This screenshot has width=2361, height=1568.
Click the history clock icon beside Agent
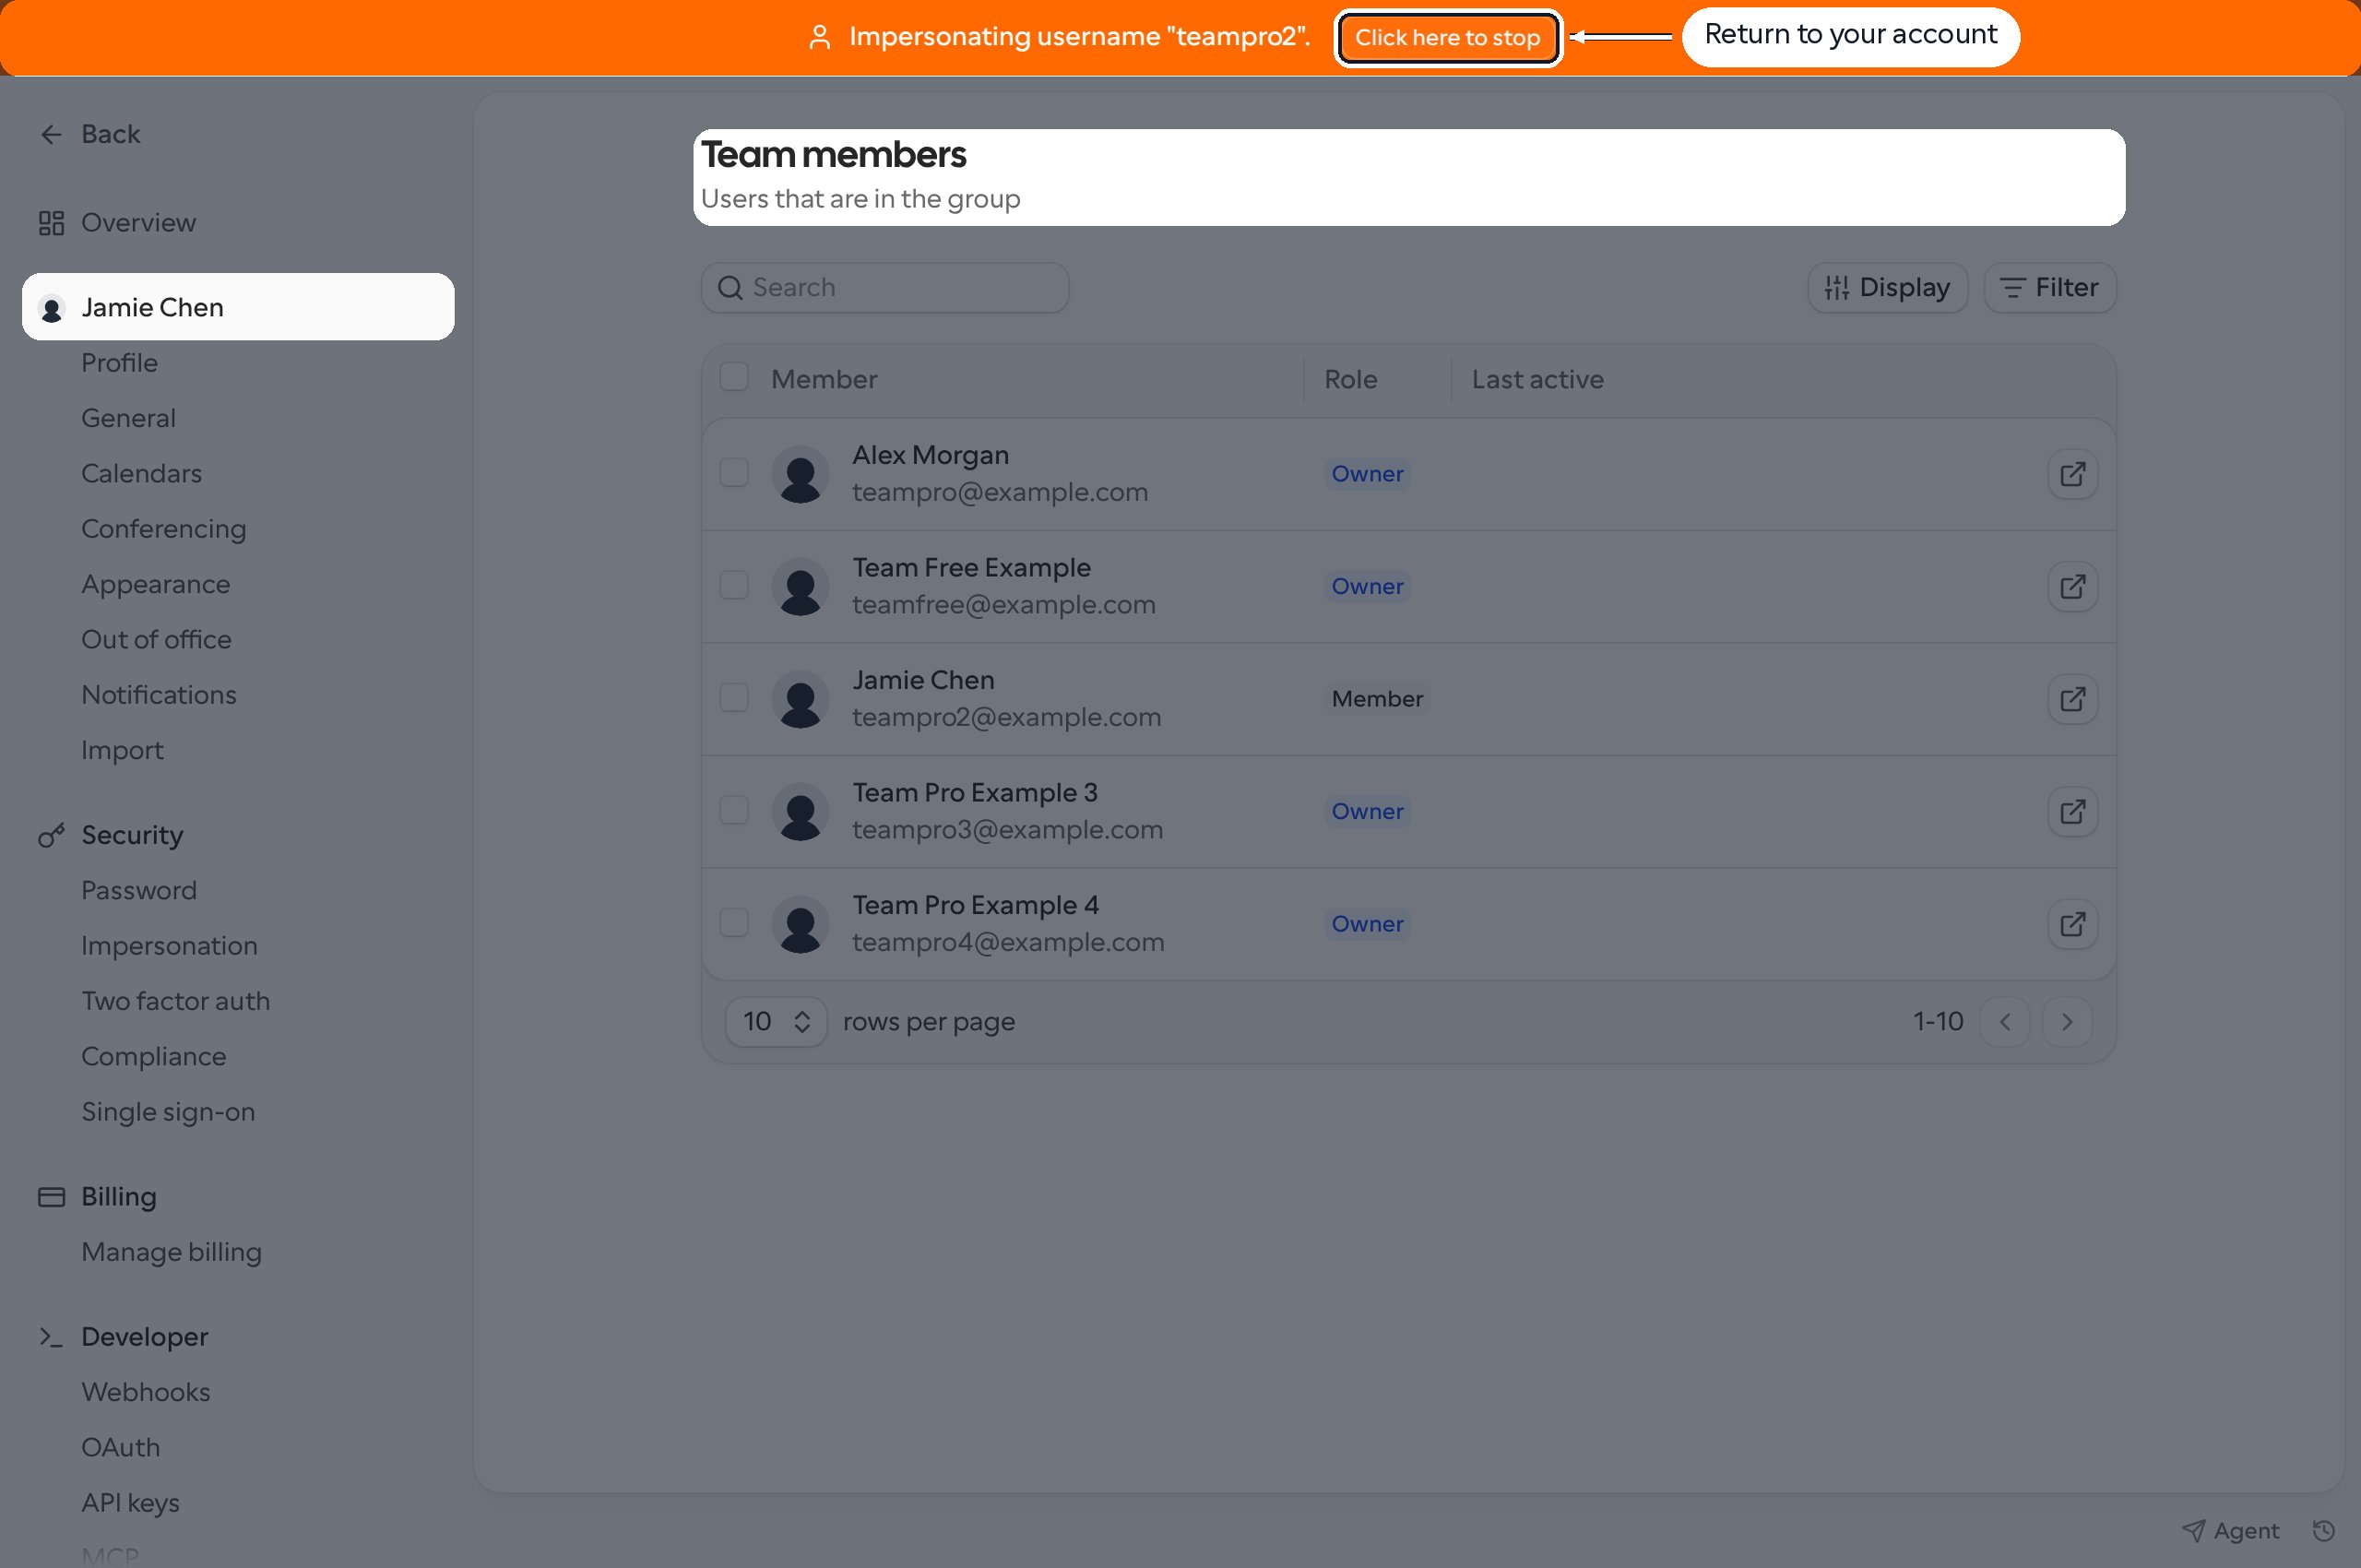pyautogui.click(x=2323, y=1530)
